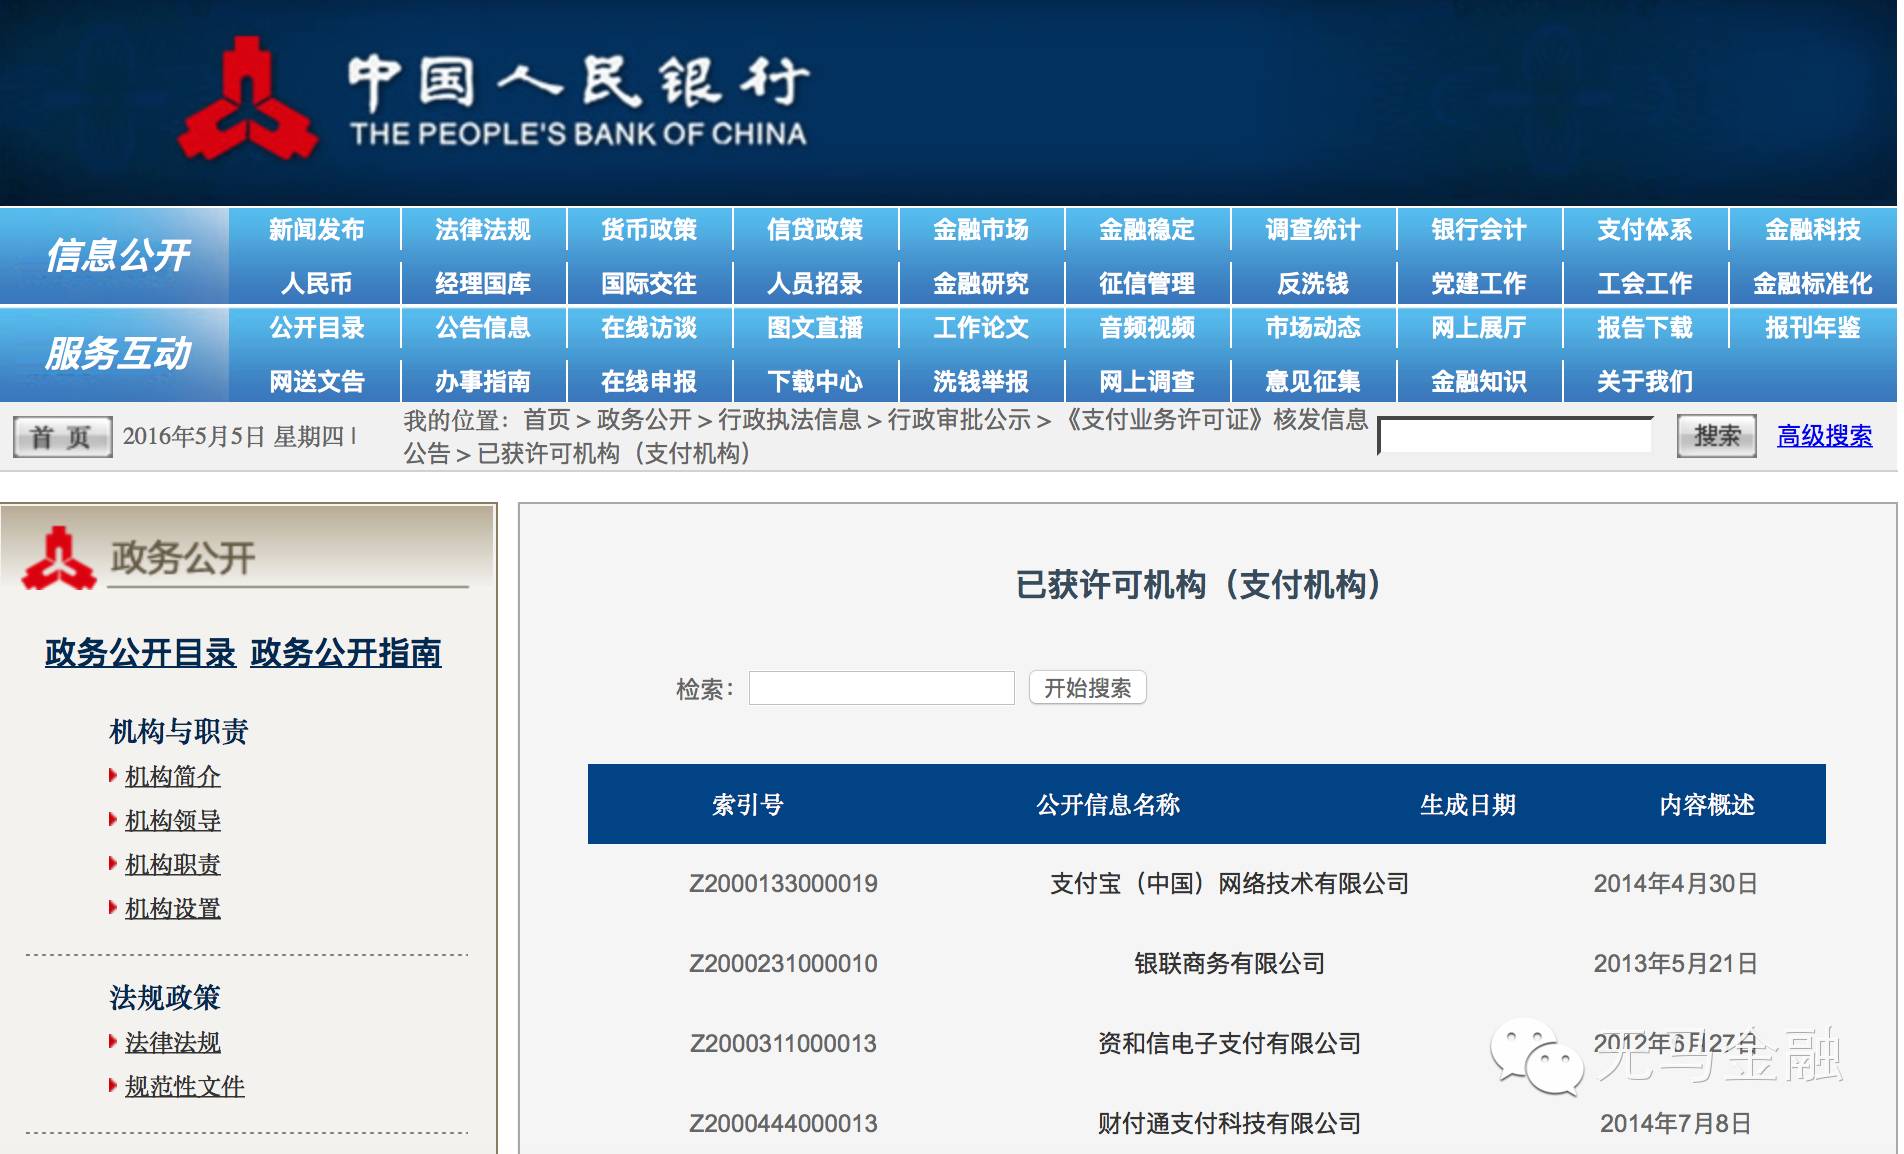The image size is (1904, 1154).
Task: Click the red arrow beside 规范性文件
Action: pyautogui.click(x=113, y=1086)
